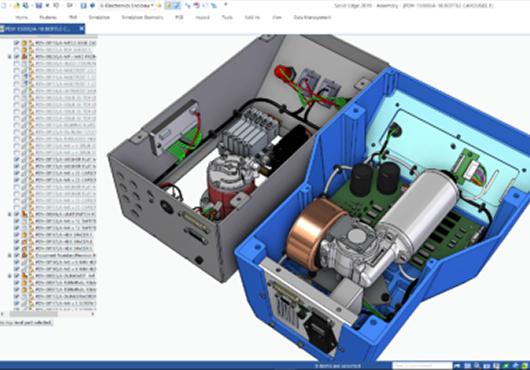Switch to the Data Management ribbon tab
The image size is (530, 370).
click(x=312, y=17)
